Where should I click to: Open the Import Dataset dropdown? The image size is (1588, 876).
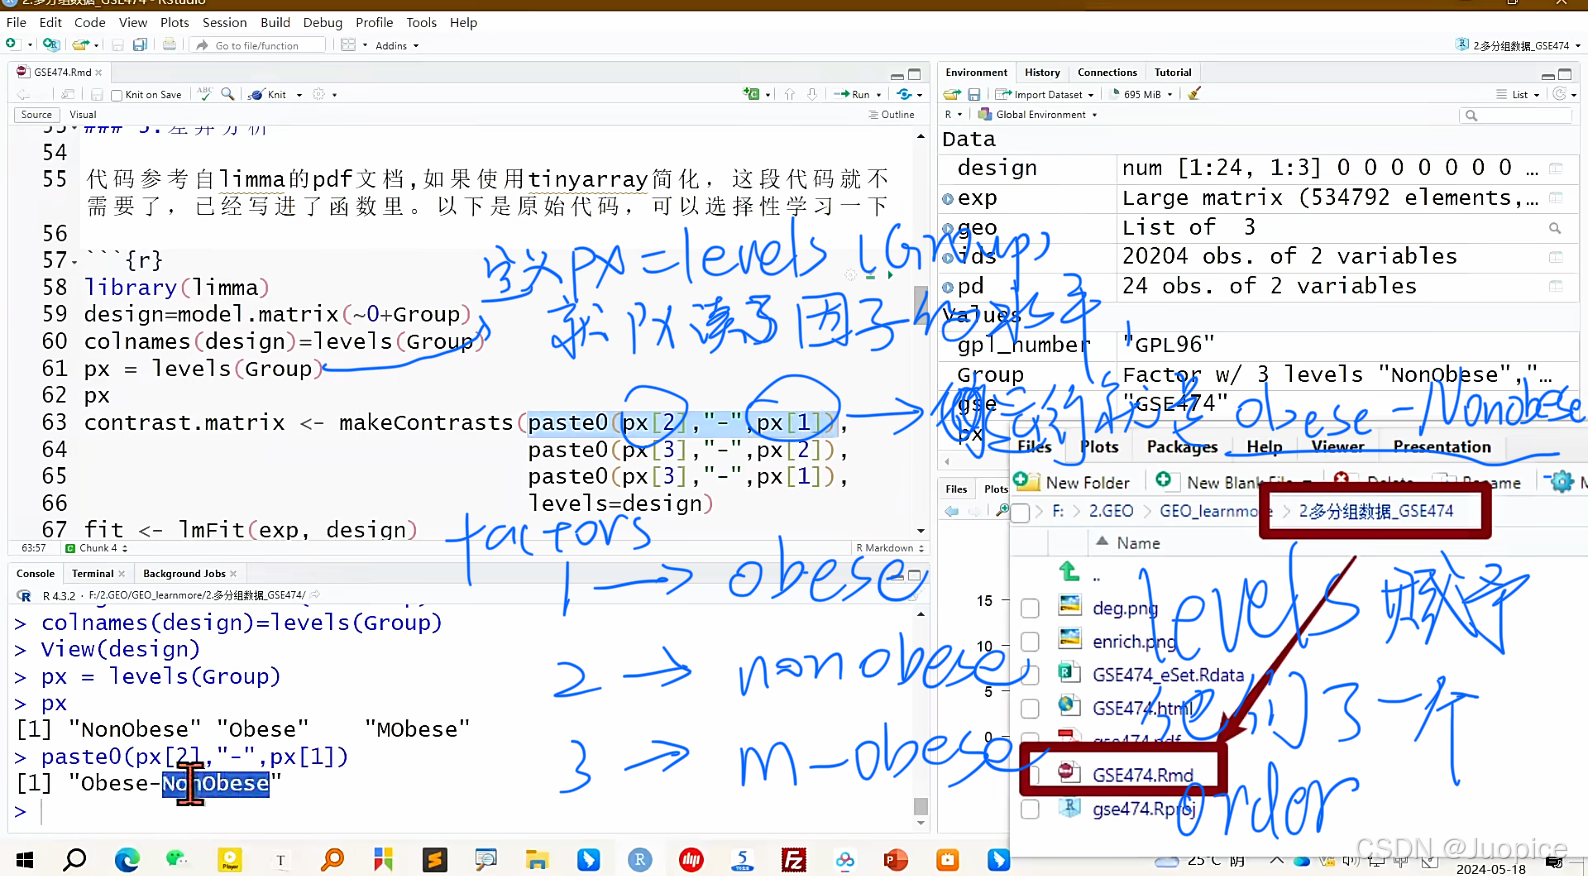point(1045,94)
